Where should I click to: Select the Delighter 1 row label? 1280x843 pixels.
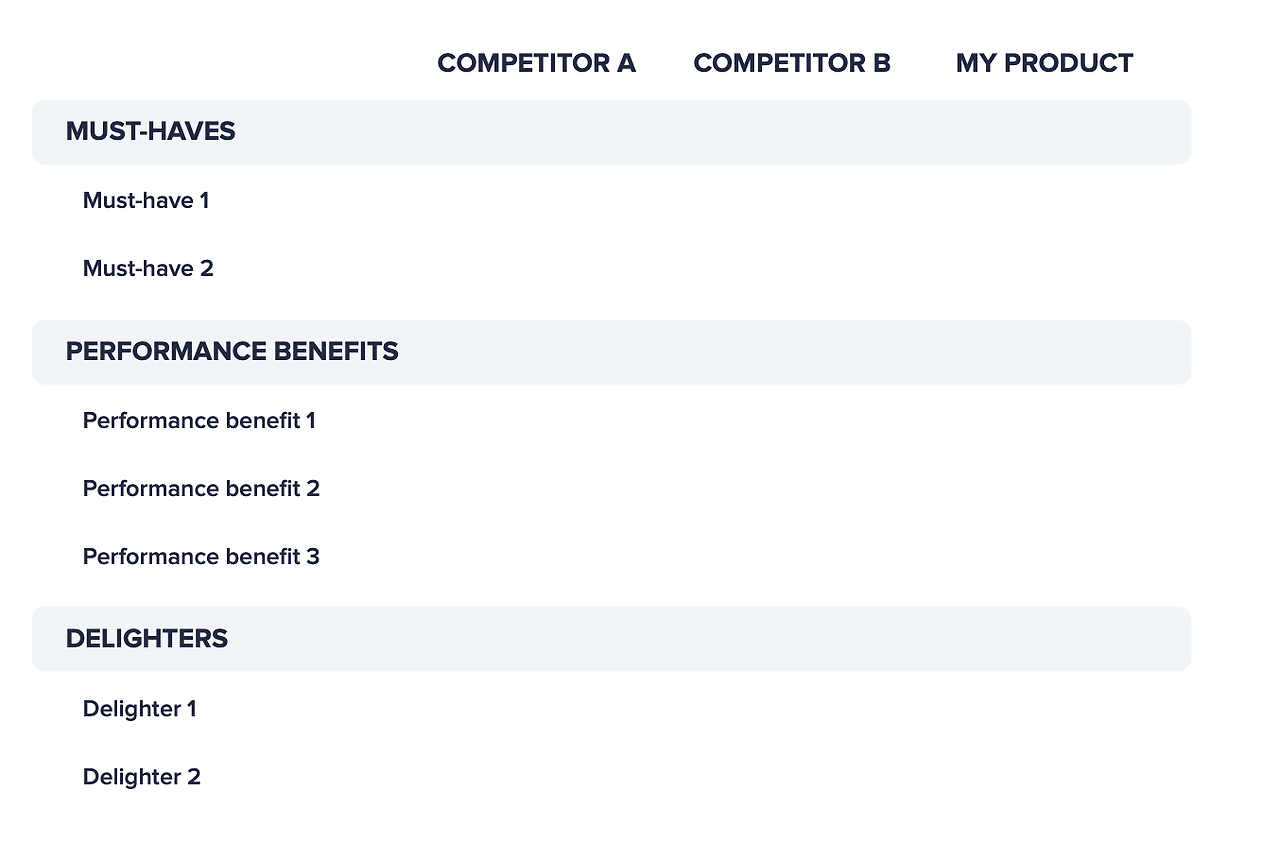point(139,708)
